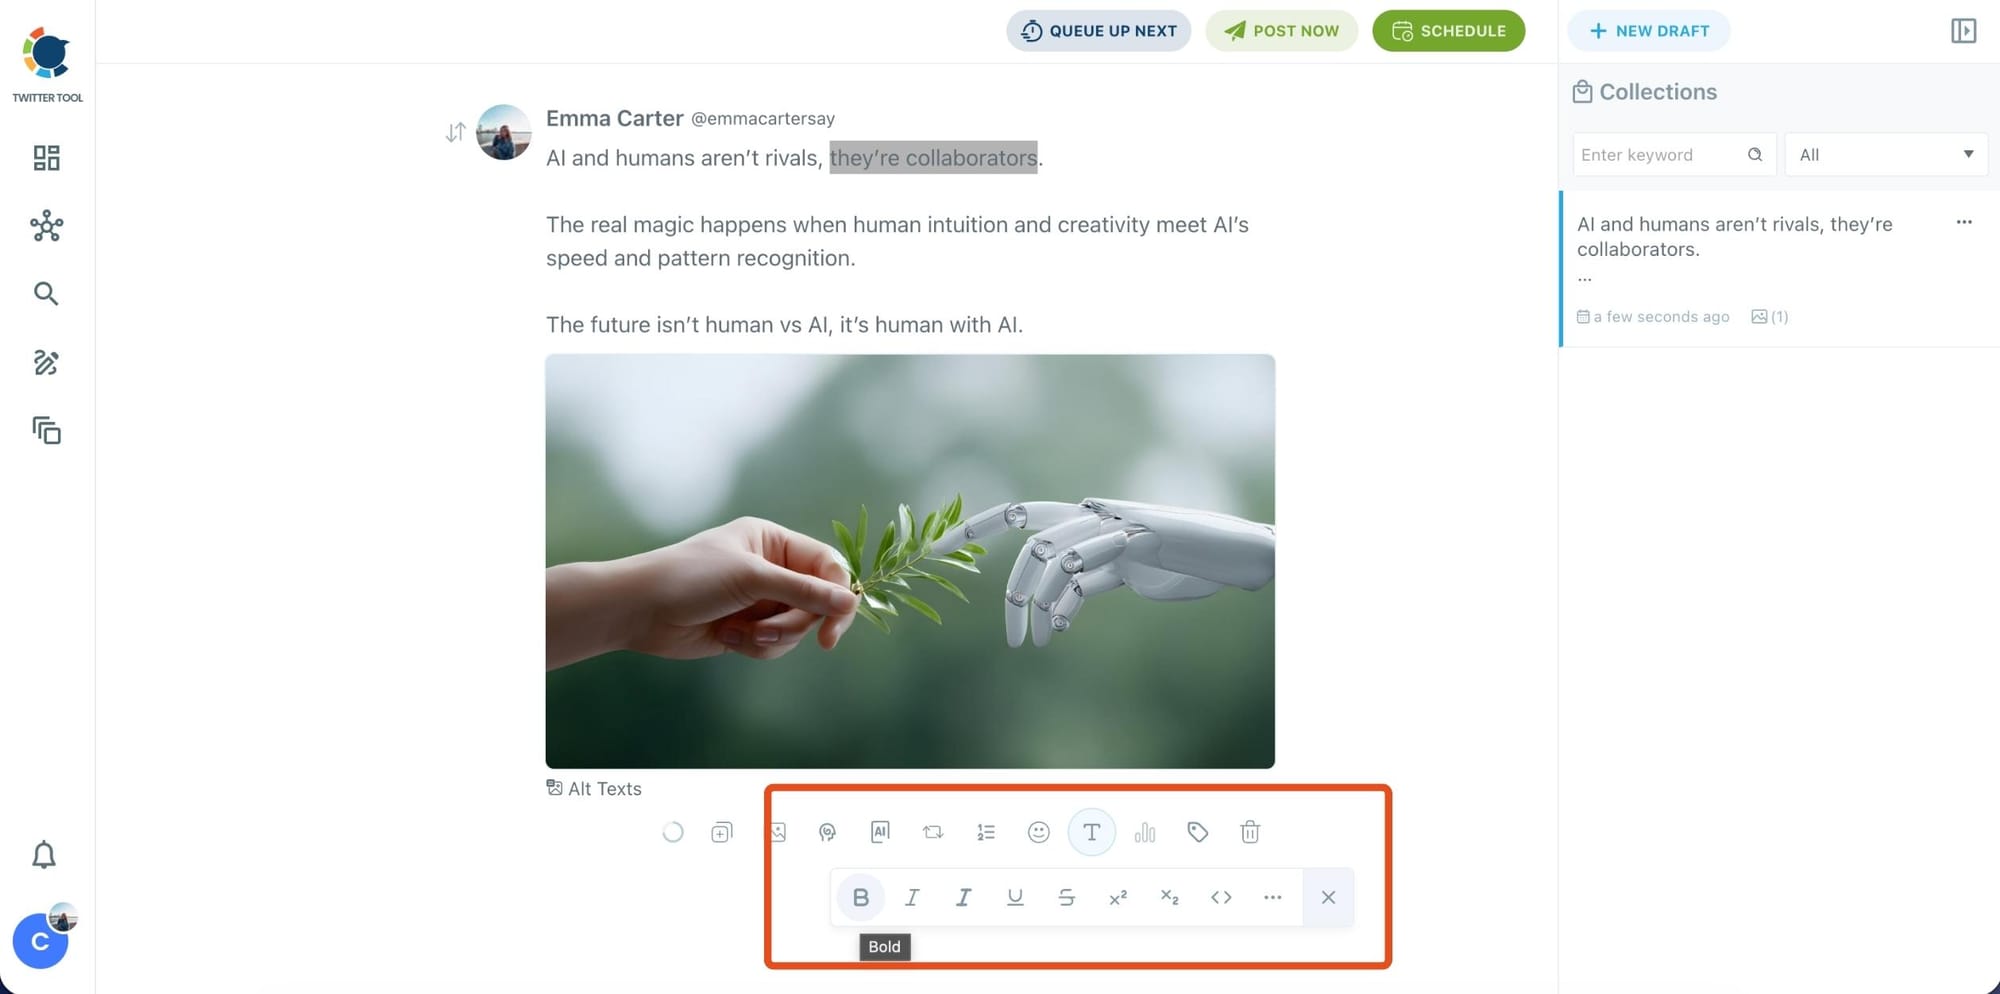
Task: Open the tag label icon
Action: 1197,832
